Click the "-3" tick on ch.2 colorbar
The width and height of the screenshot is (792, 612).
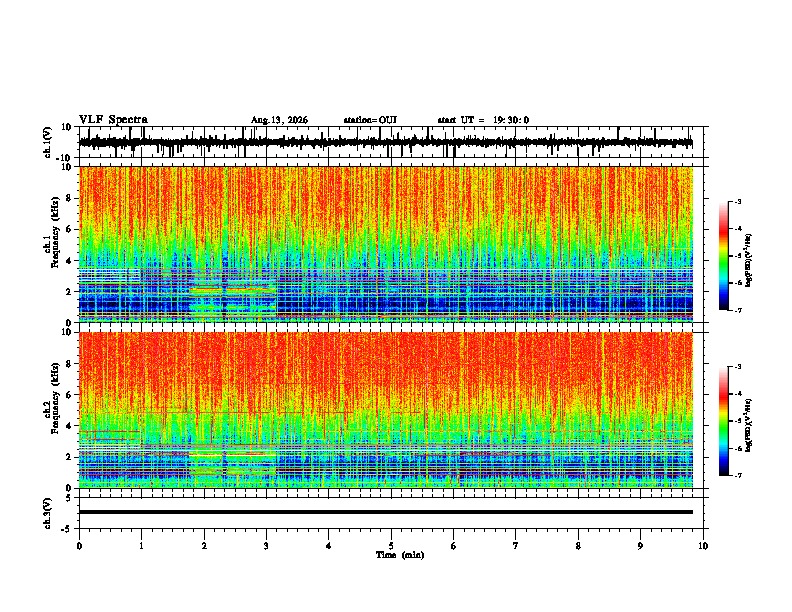[738, 367]
